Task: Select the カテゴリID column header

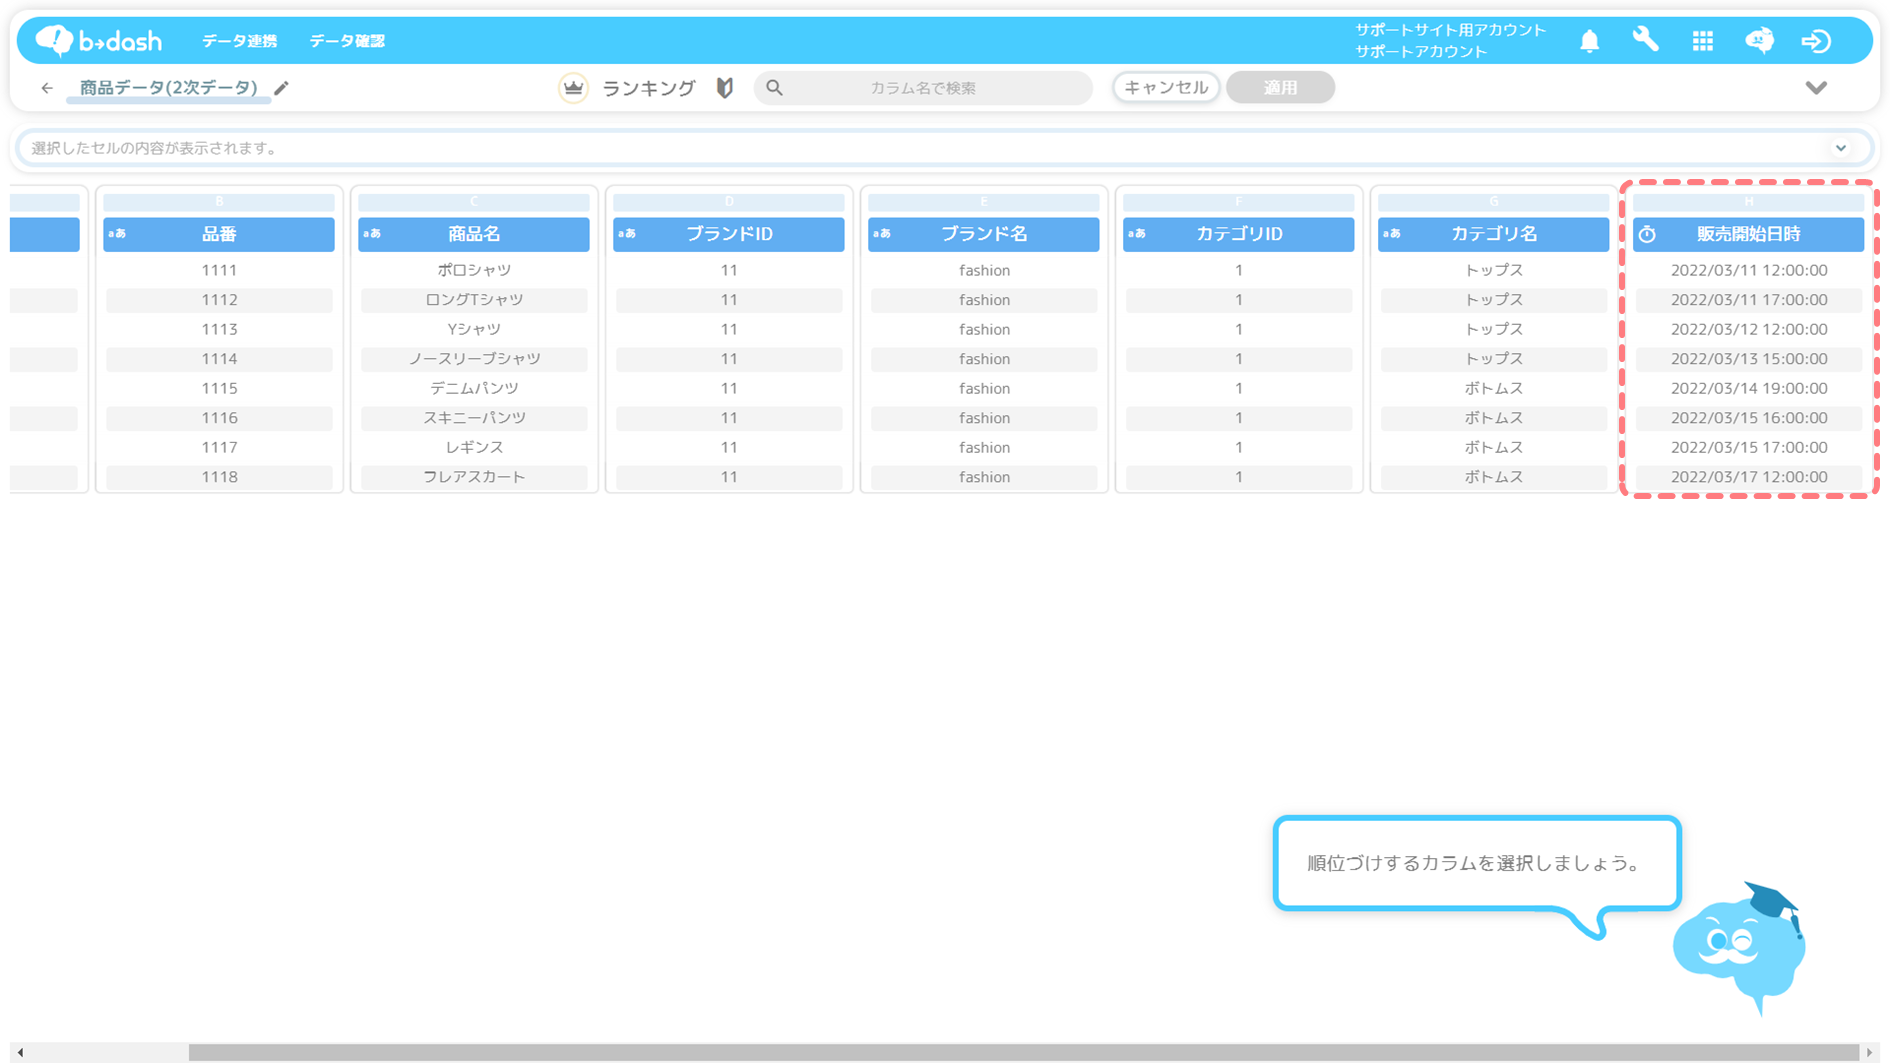Action: [x=1239, y=234]
